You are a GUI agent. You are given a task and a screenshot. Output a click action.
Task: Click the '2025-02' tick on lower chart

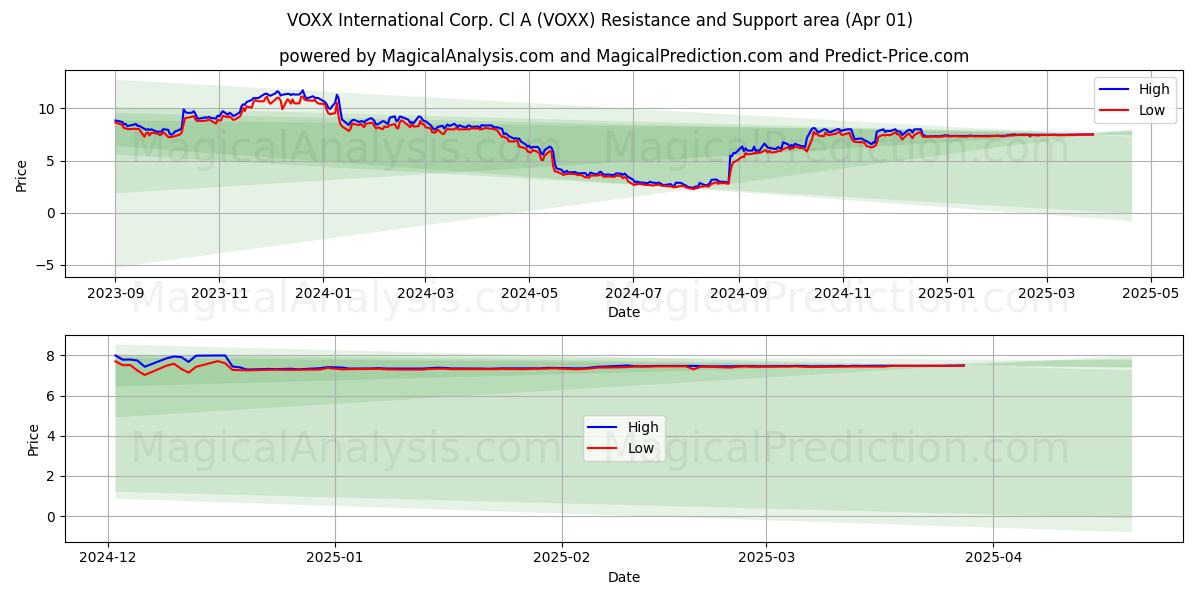point(562,558)
